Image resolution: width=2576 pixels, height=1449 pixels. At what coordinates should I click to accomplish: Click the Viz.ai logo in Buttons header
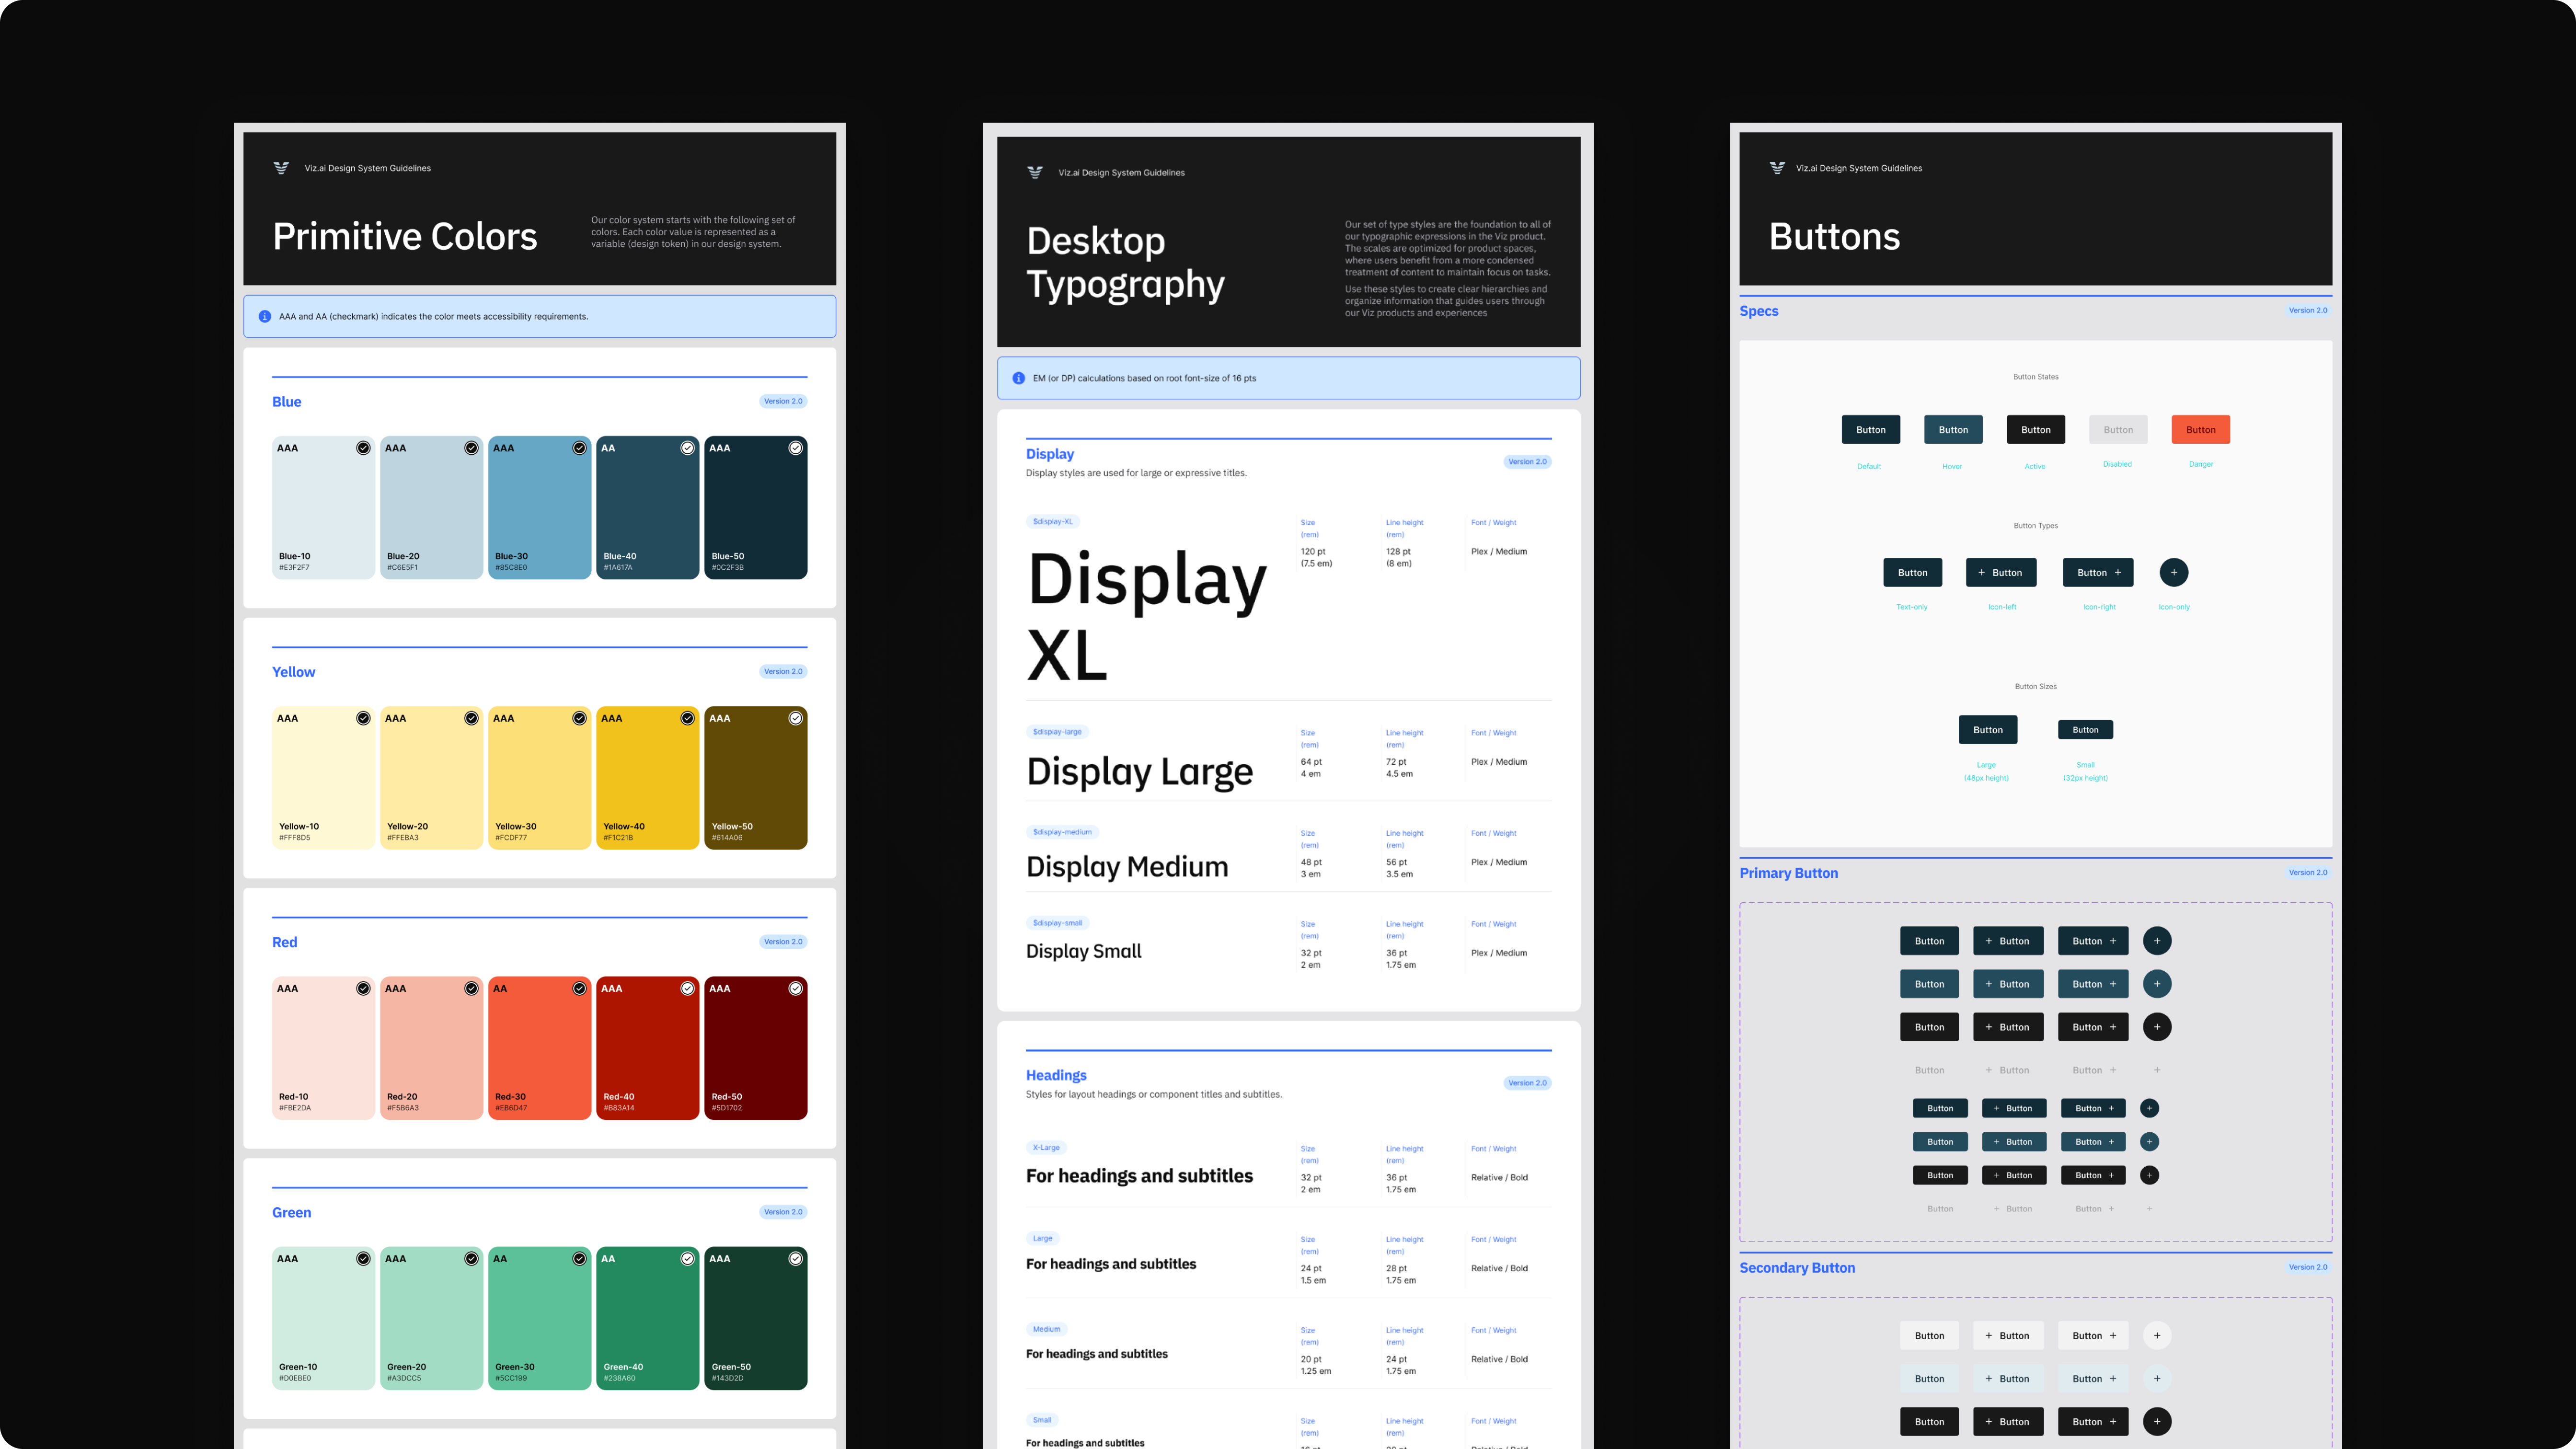point(1777,168)
